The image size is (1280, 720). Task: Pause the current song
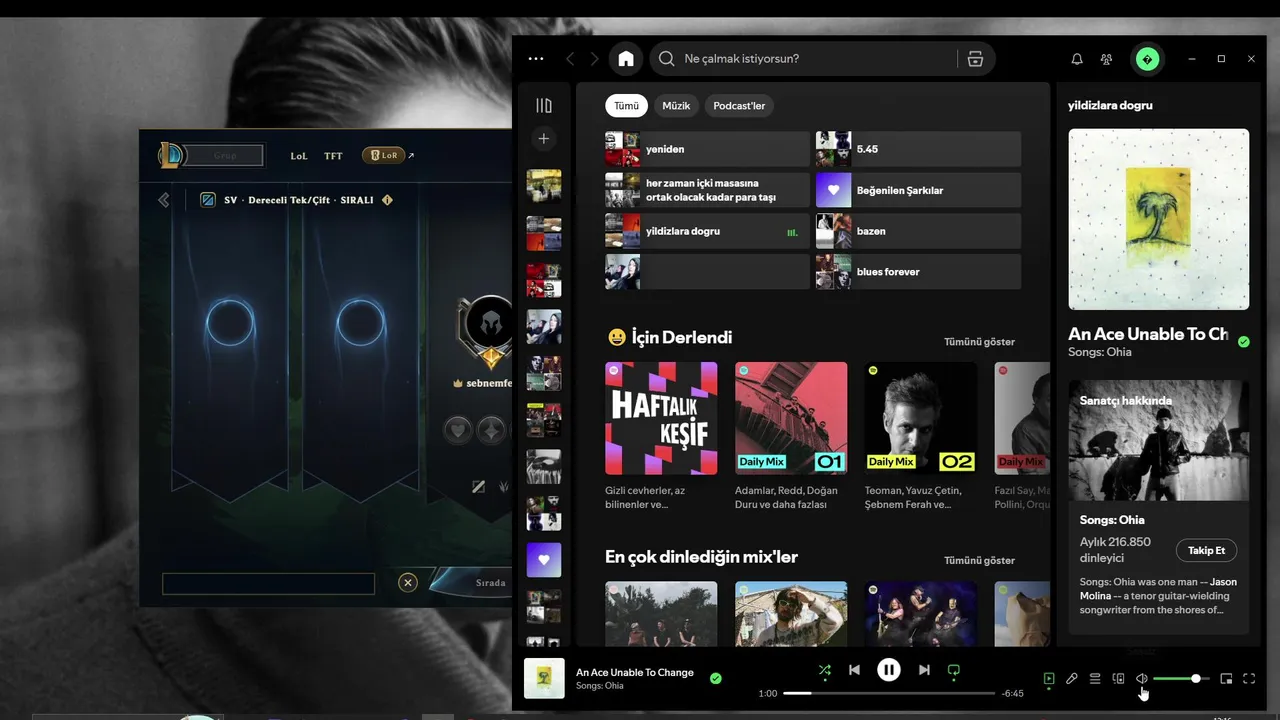(889, 670)
